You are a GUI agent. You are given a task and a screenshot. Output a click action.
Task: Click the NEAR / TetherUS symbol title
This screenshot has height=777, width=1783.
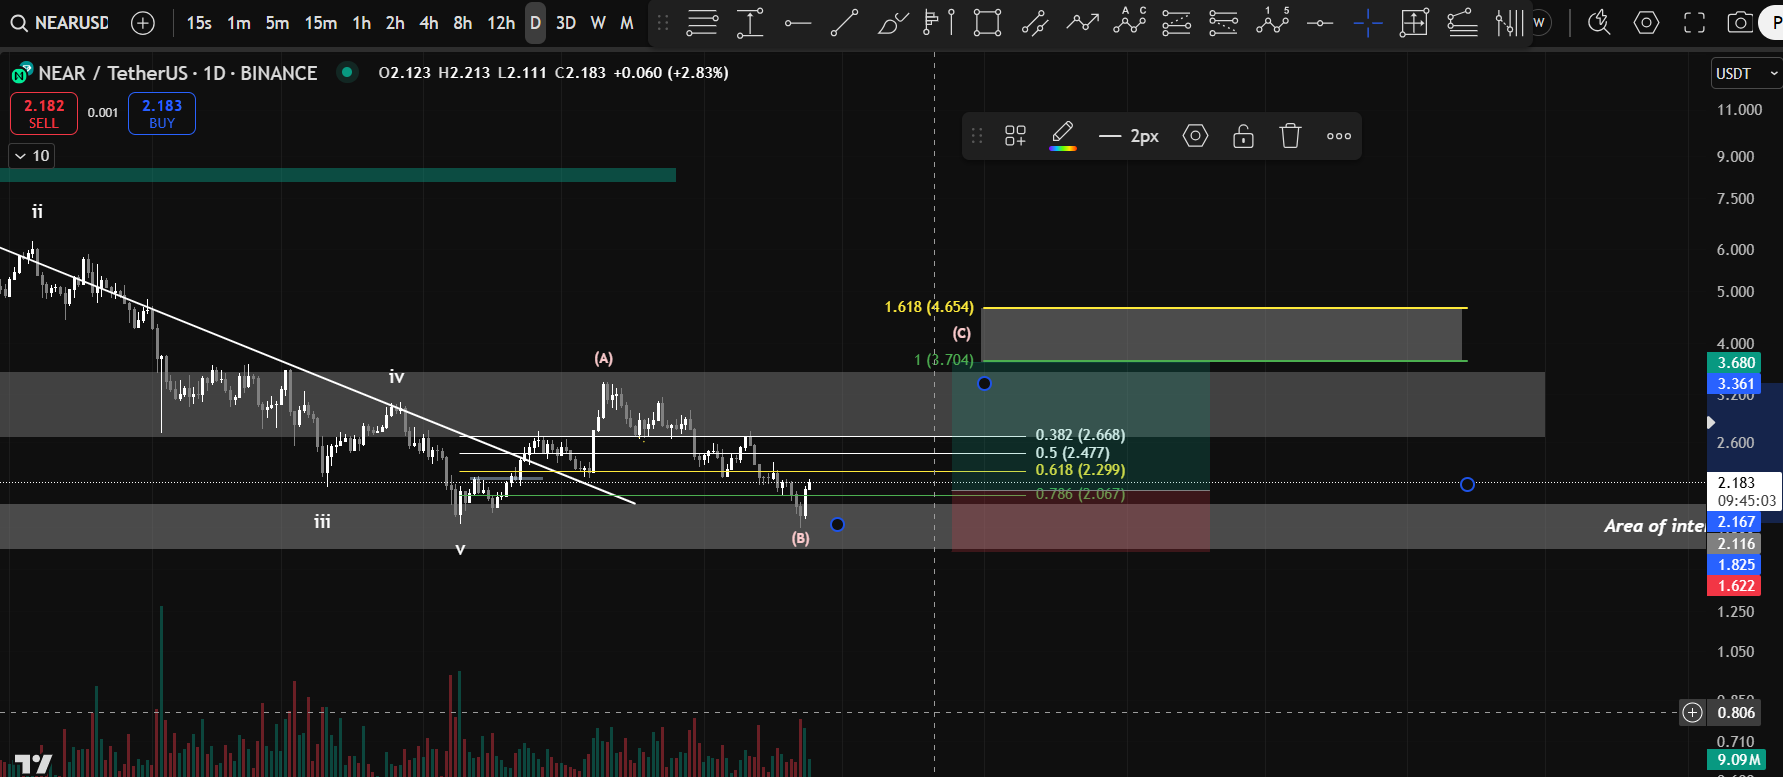[x=177, y=73]
